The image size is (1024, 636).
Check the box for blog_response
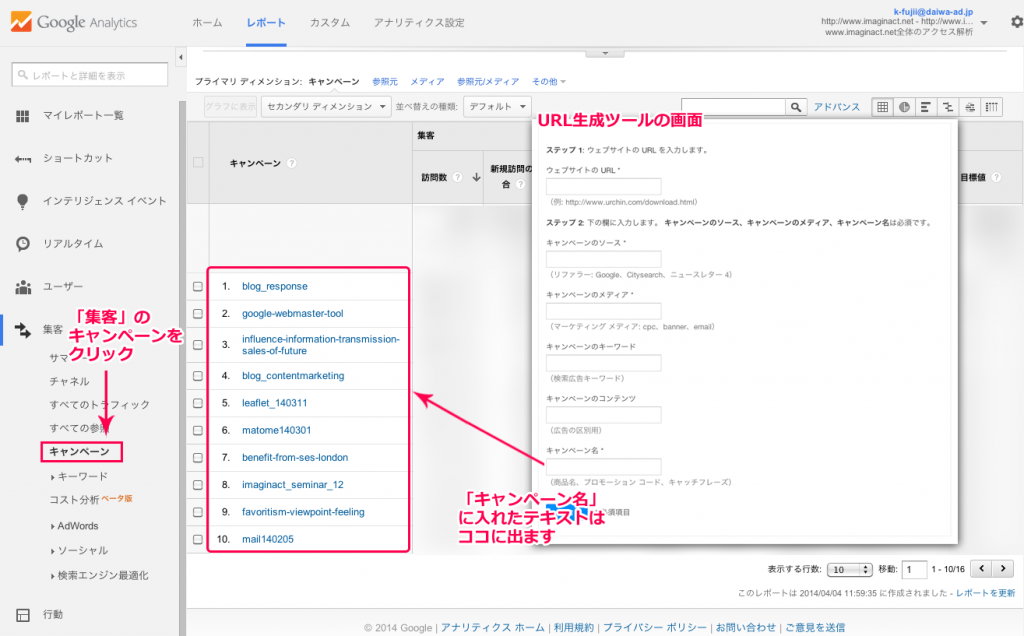[x=198, y=287]
